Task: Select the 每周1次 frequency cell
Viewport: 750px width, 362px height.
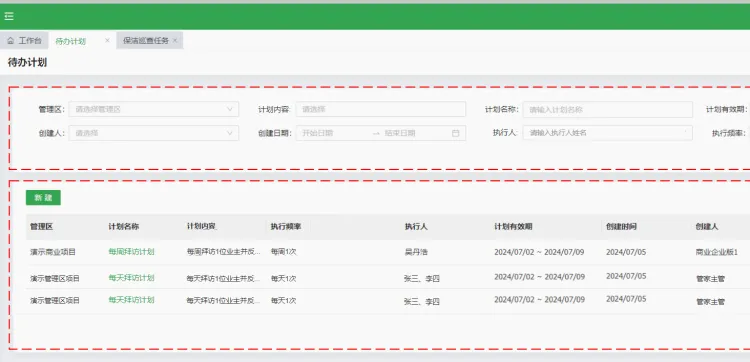Action: coord(284,252)
